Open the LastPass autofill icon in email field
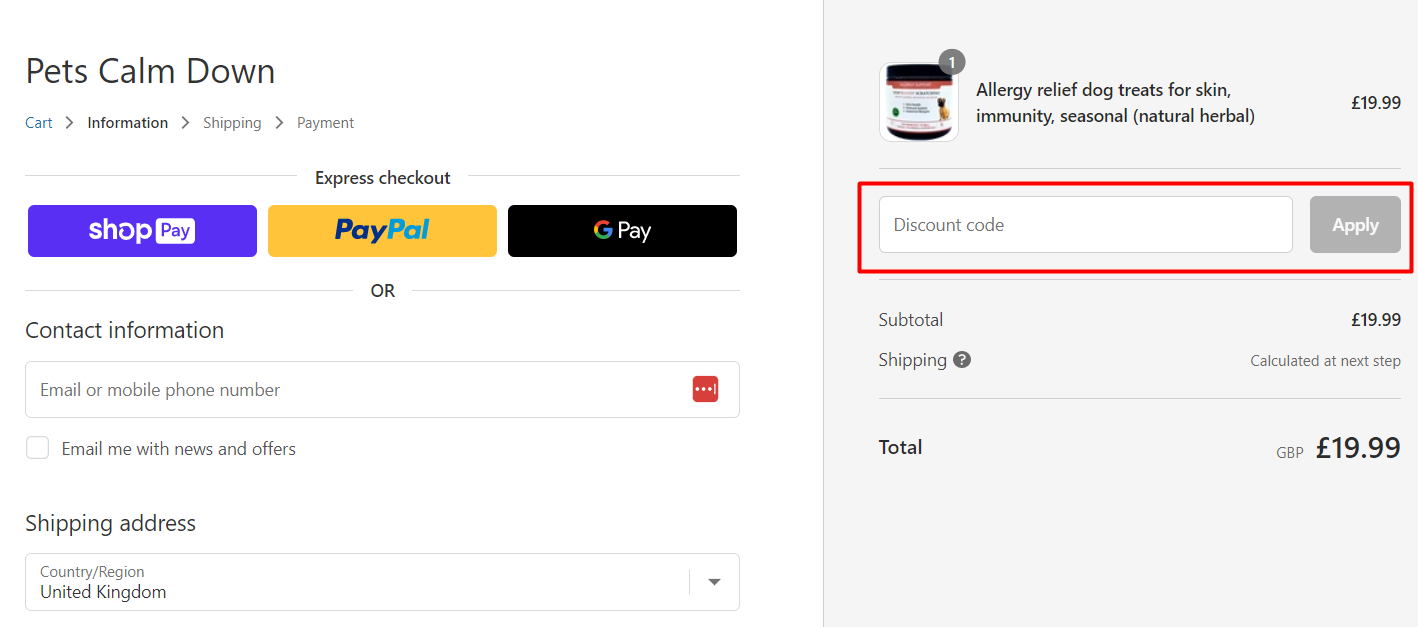The image size is (1418, 627). 705,389
